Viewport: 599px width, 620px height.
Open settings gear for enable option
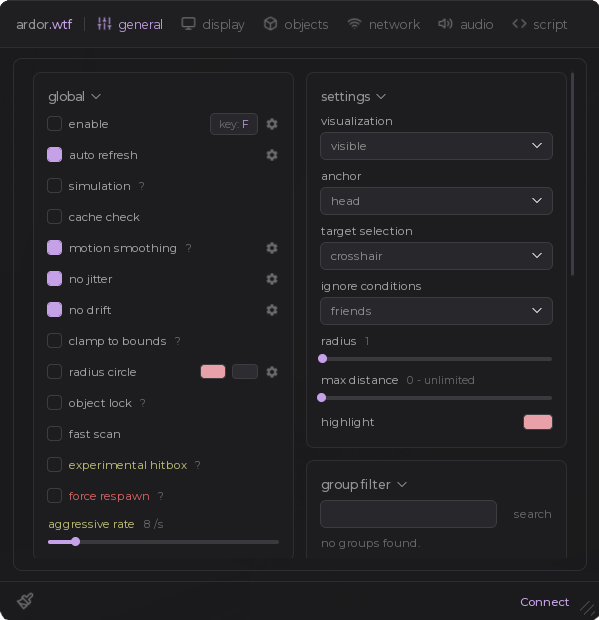coord(272,124)
